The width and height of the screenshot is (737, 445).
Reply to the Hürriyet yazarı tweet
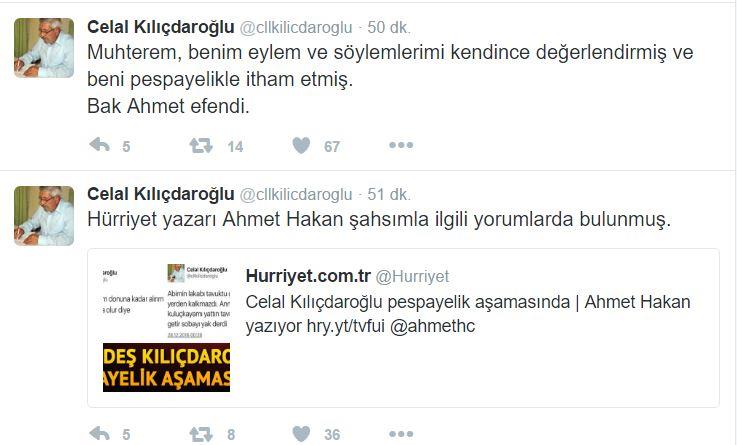click(100, 433)
